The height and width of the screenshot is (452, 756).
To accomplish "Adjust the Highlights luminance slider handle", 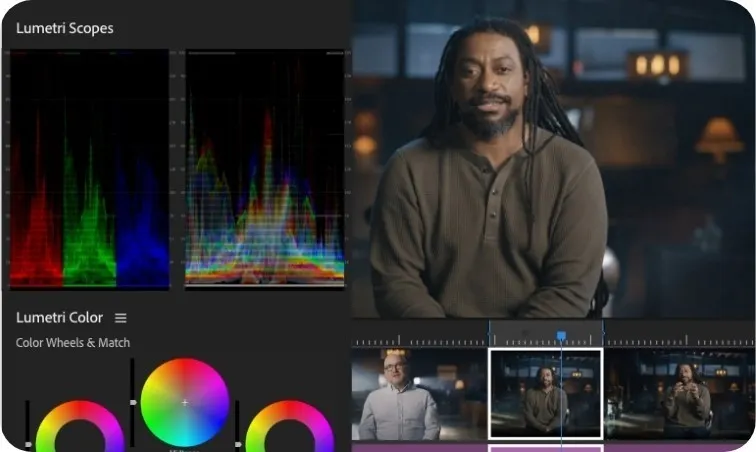I will (x=238, y=444).
